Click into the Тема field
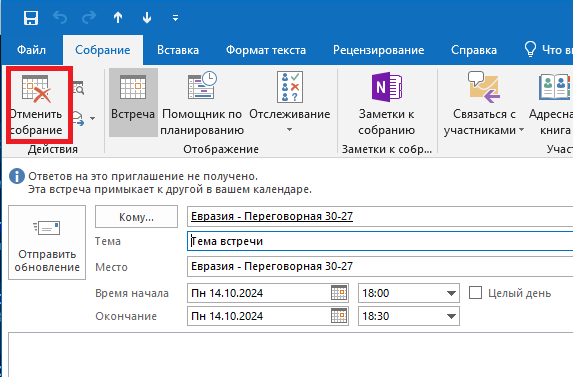573x377 pixels. [x=380, y=241]
